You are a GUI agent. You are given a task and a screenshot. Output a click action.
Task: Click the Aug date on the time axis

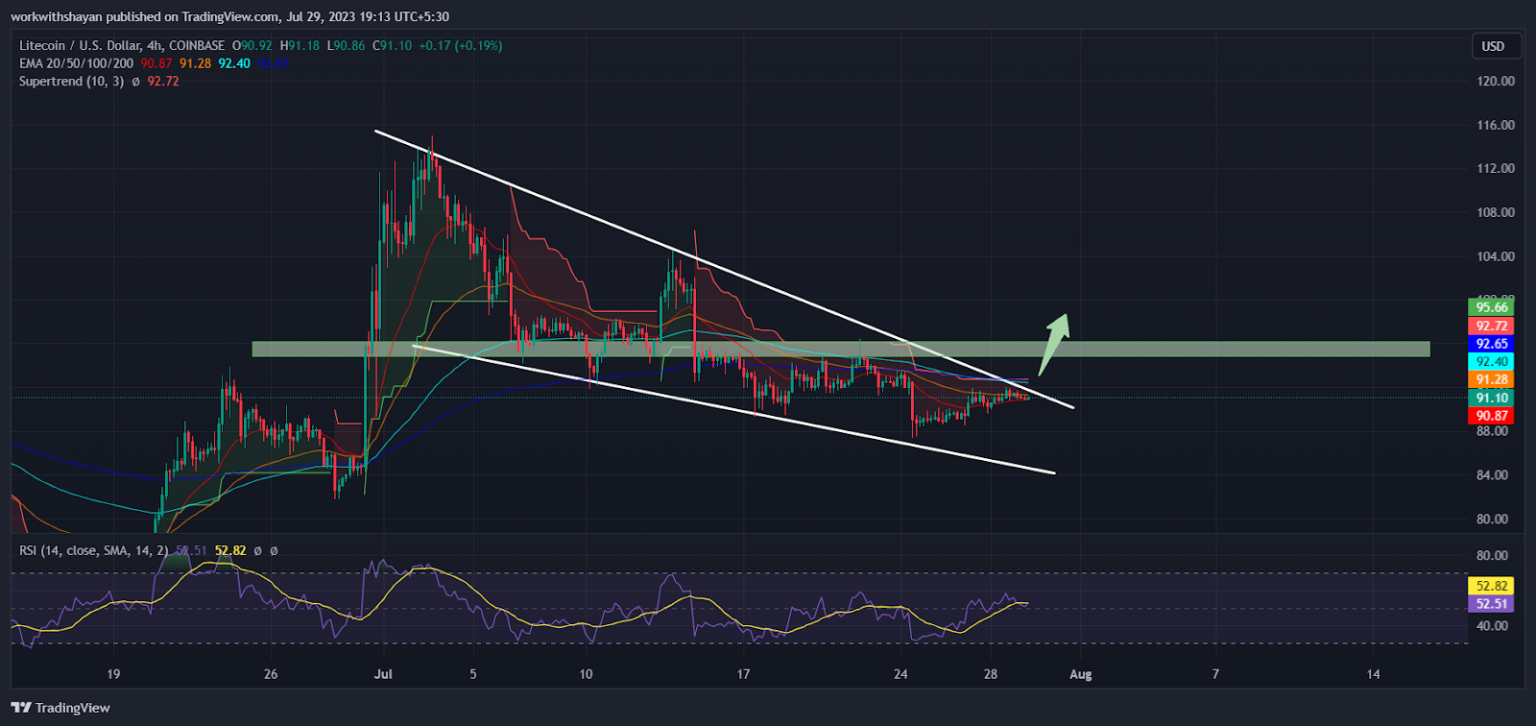tap(1079, 675)
